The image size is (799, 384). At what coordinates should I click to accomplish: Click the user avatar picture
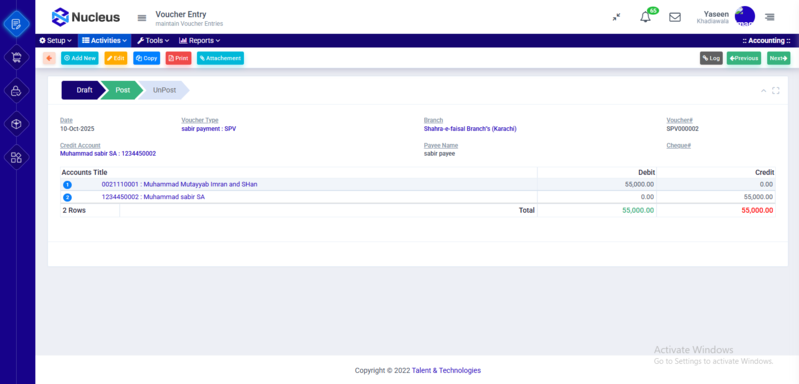[744, 16]
